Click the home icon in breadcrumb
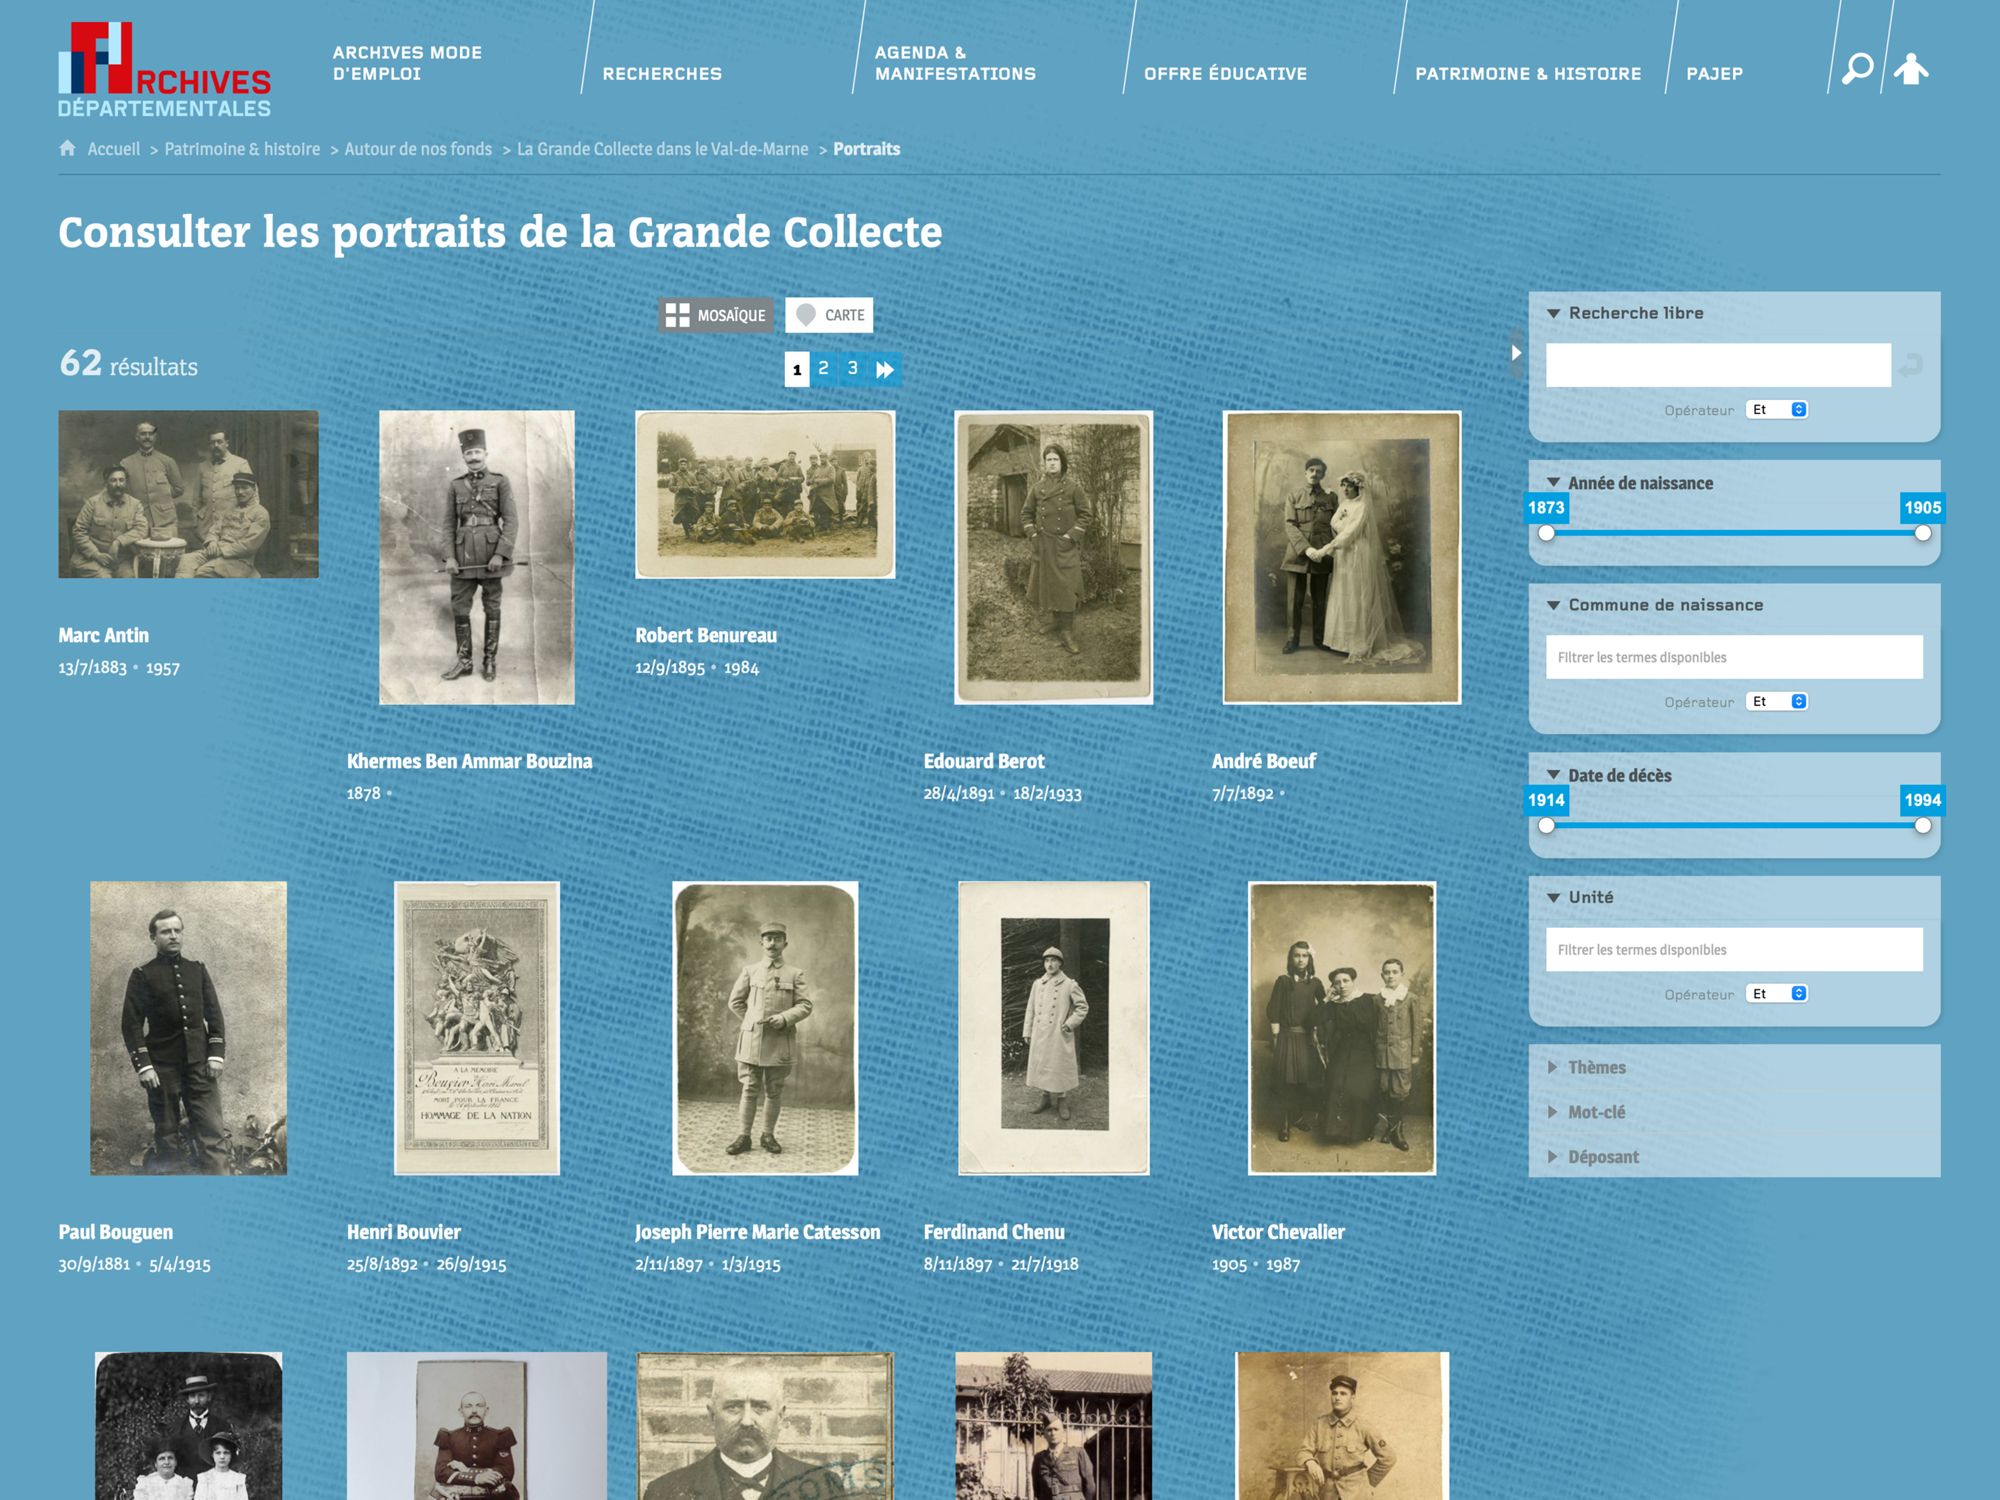2000x1500 pixels. (67, 149)
